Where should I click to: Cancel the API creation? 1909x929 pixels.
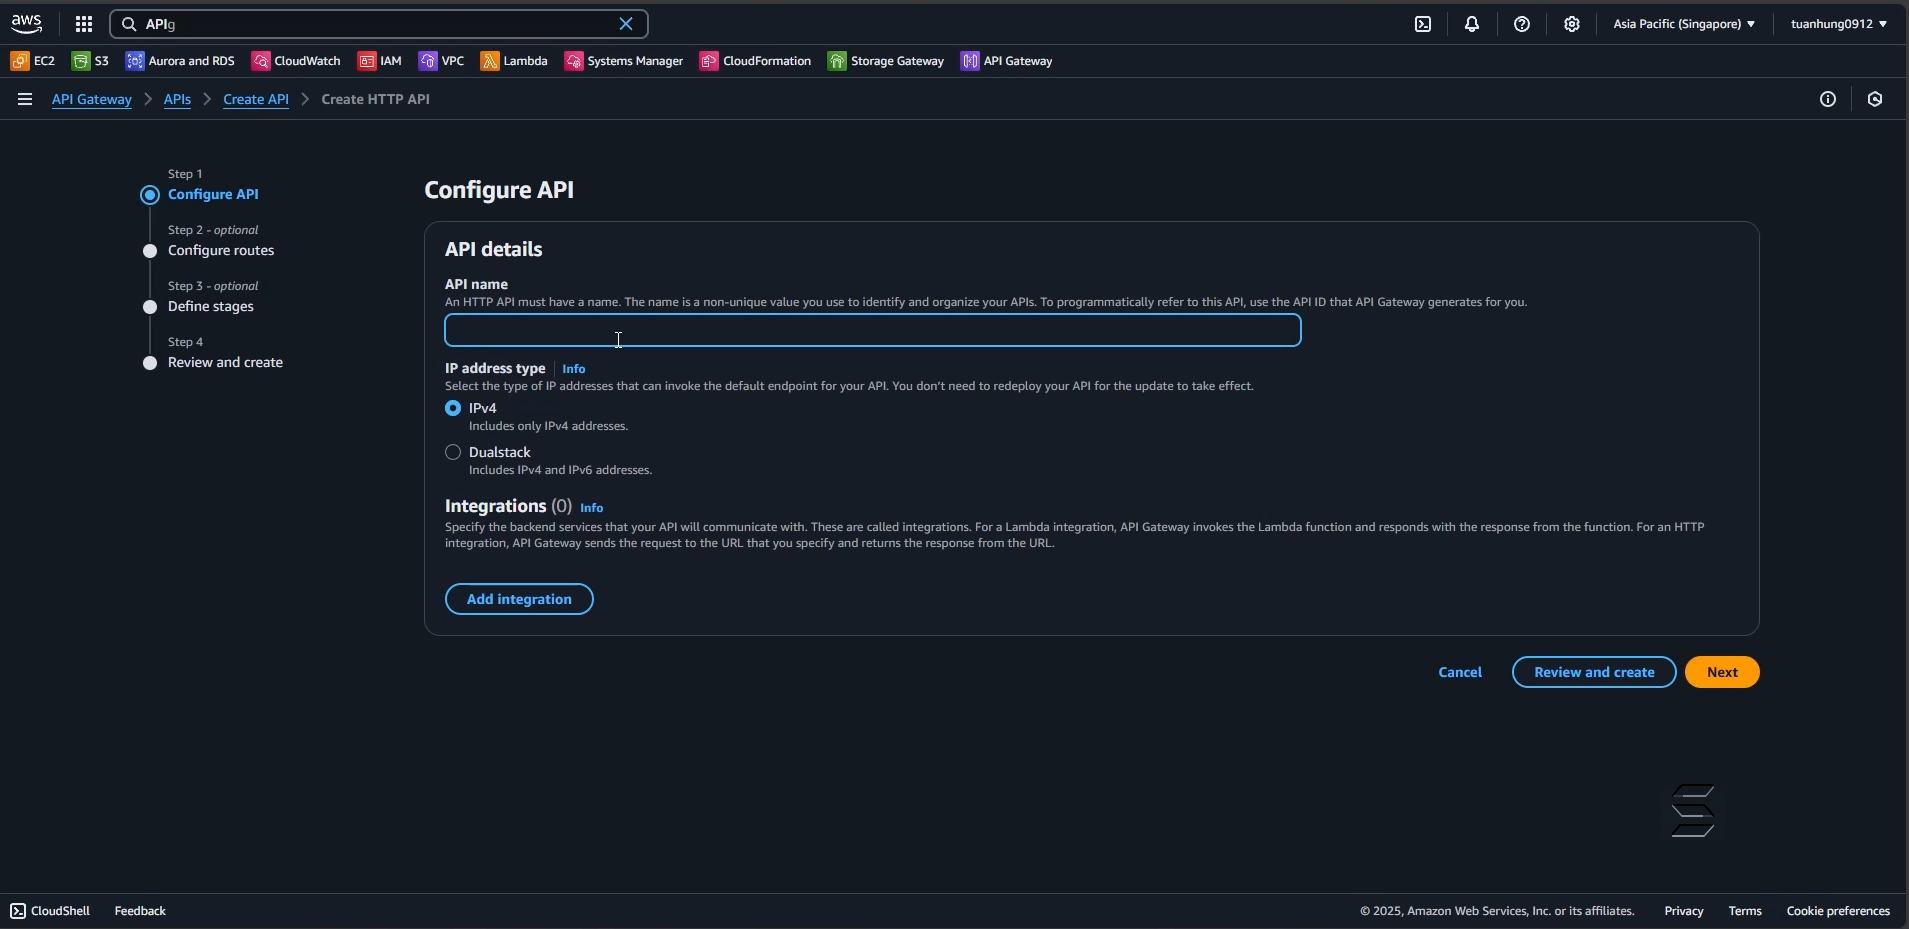tap(1460, 672)
